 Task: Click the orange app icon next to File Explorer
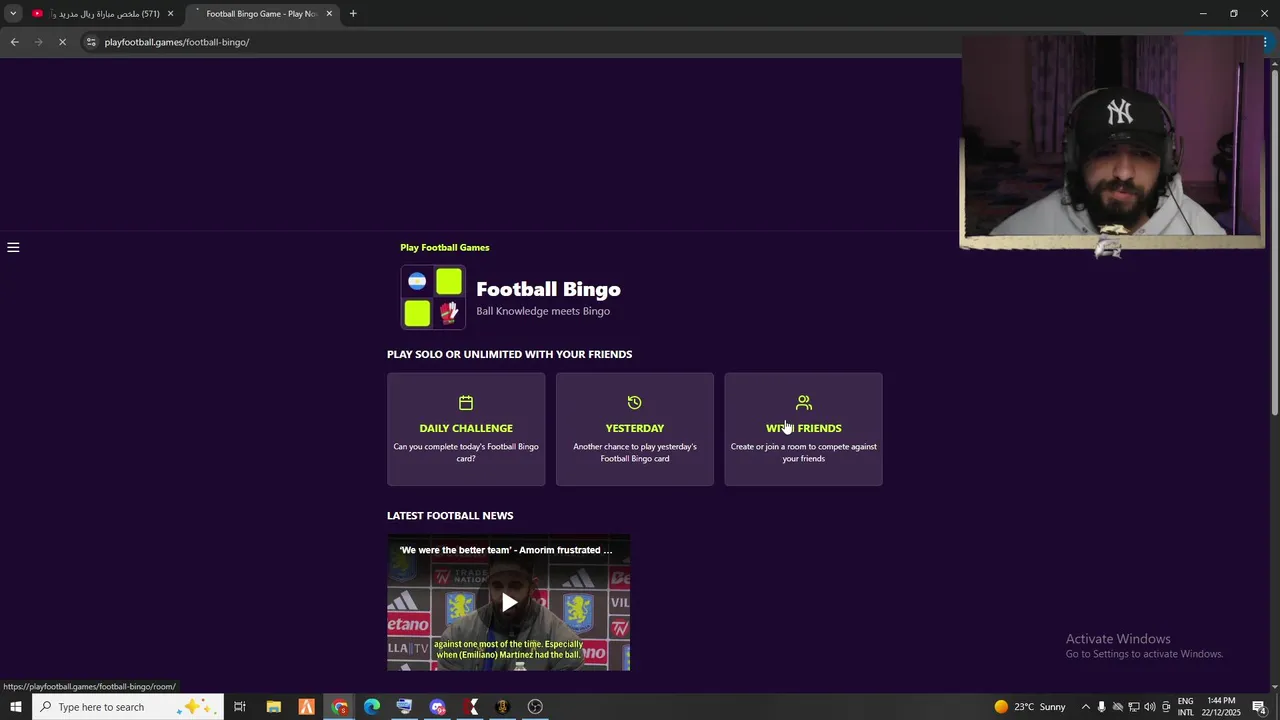(306, 707)
